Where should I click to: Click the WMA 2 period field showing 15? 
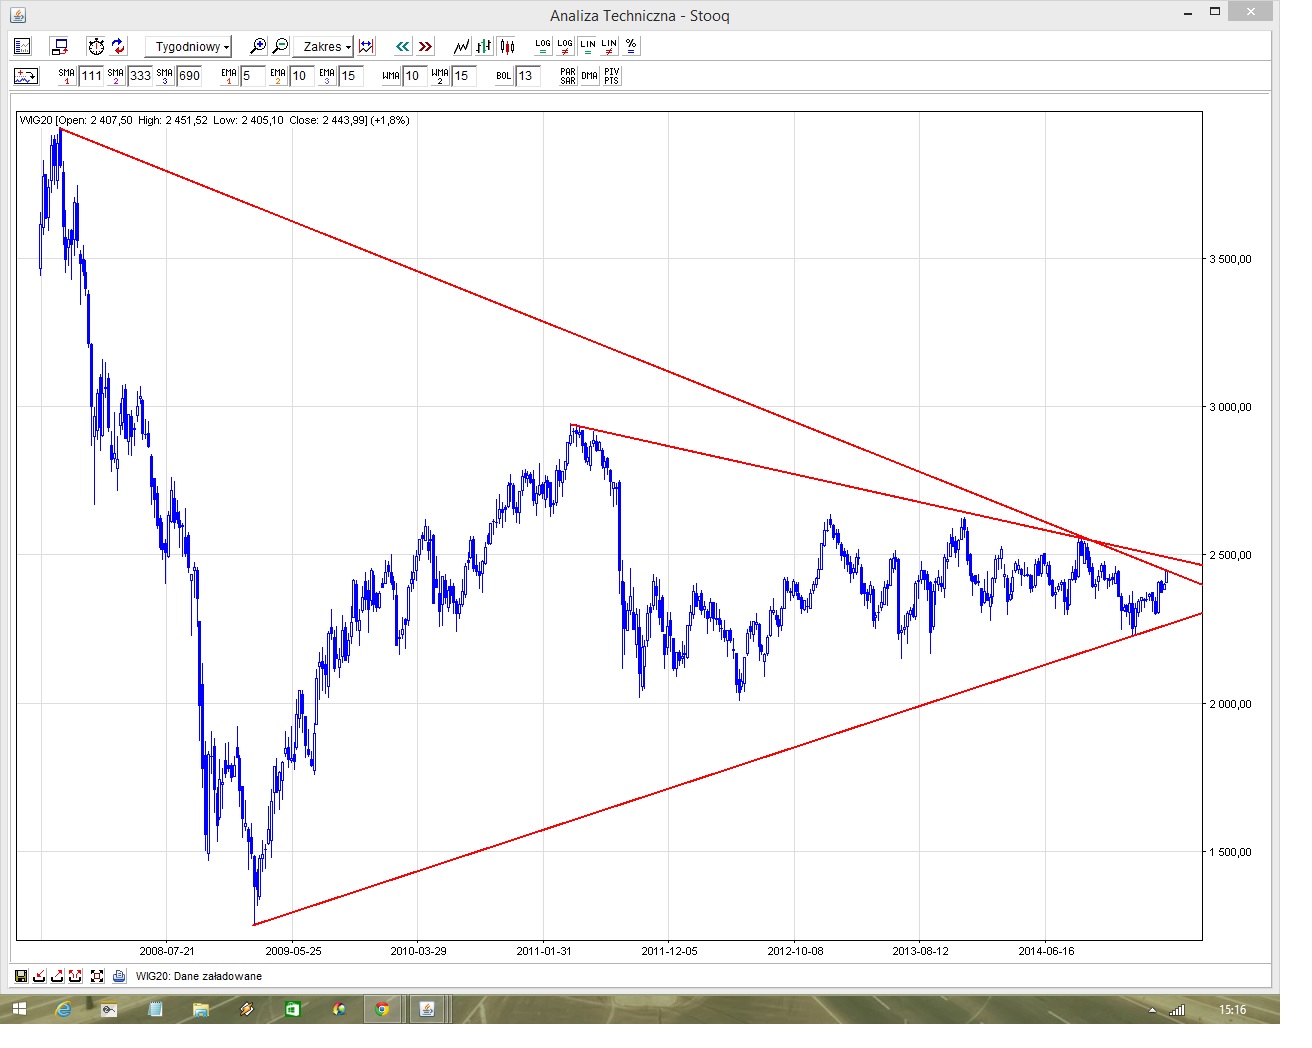pos(463,76)
